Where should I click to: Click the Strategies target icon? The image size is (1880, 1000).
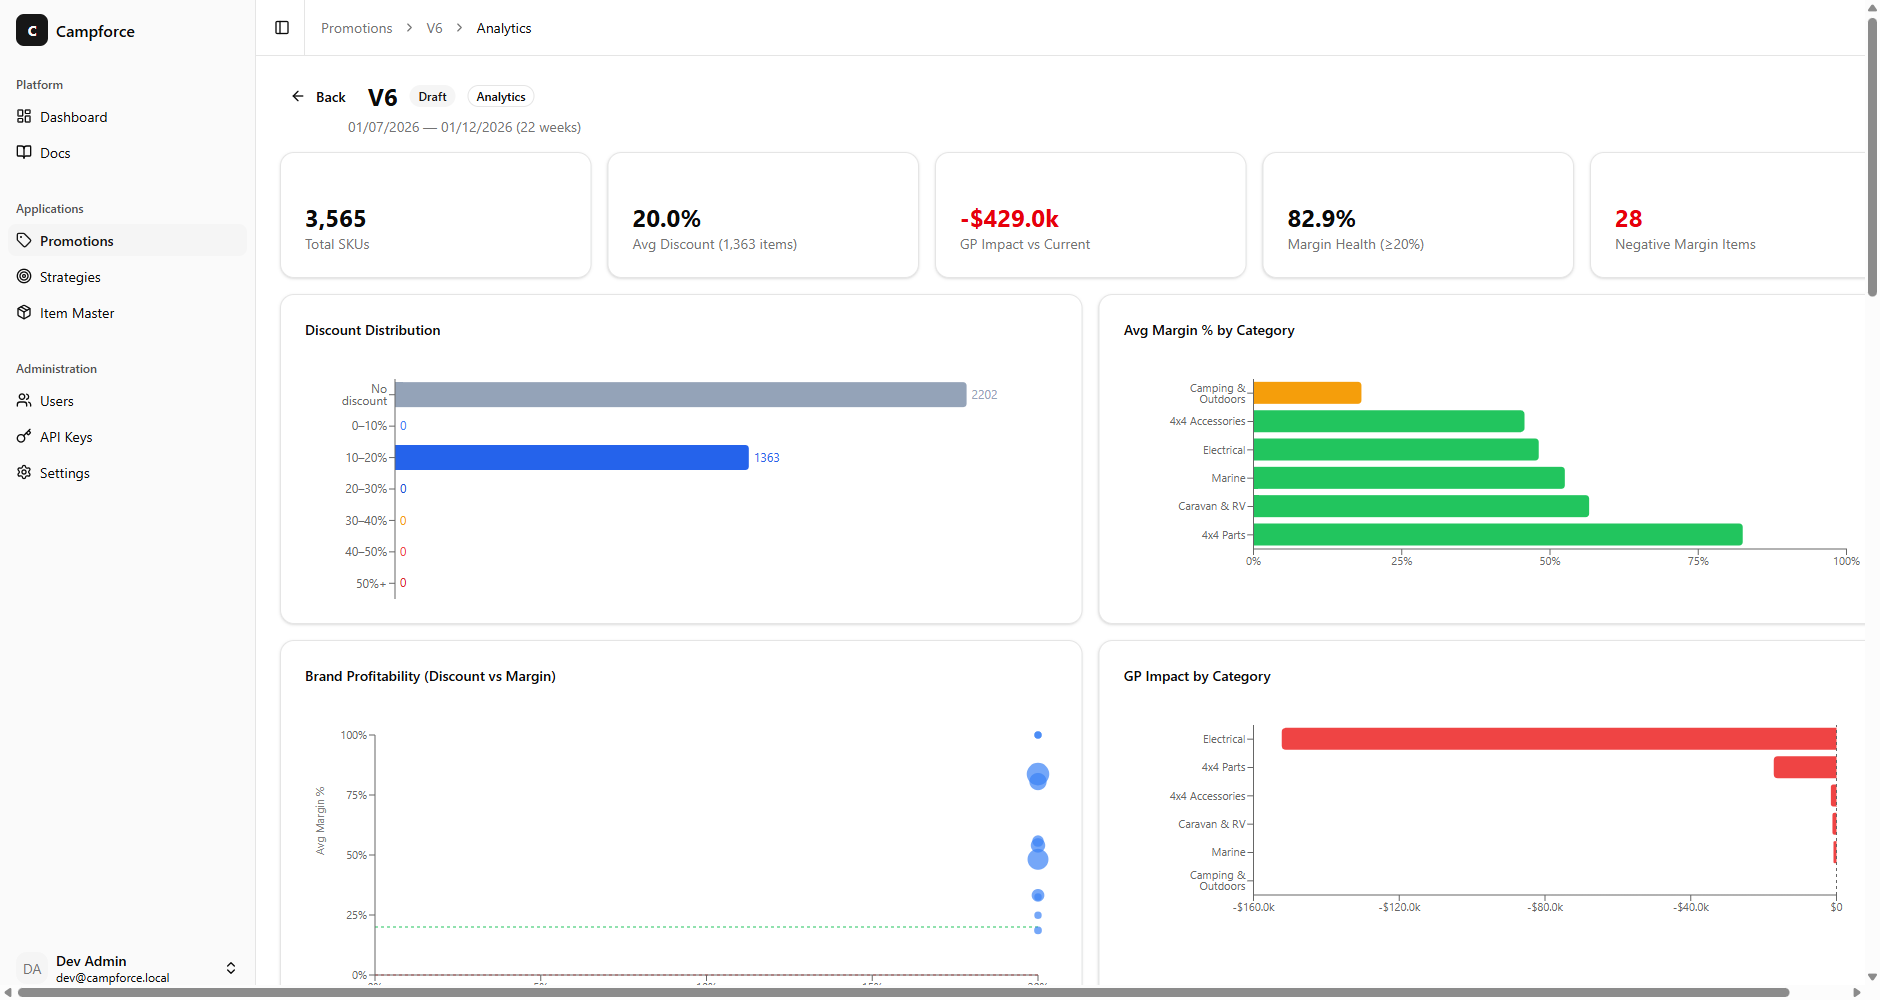coord(24,276)
